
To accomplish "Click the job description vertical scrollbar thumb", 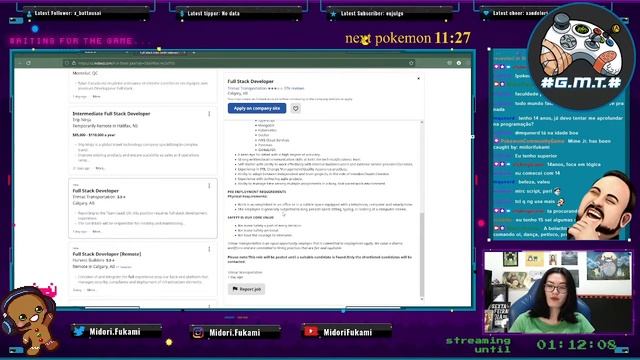I will pyautogui.click(x=422, y=255).
